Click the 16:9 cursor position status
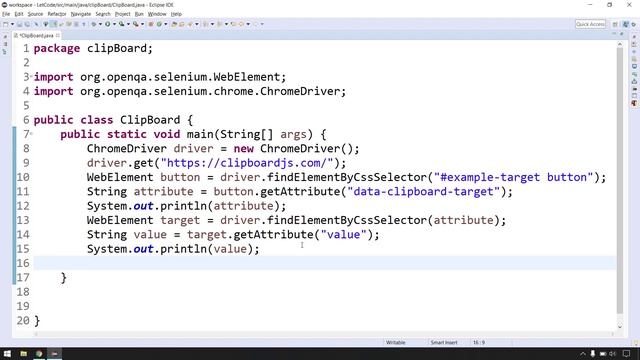This screenshot has width=640, height=360. click(x=479, y=342)
